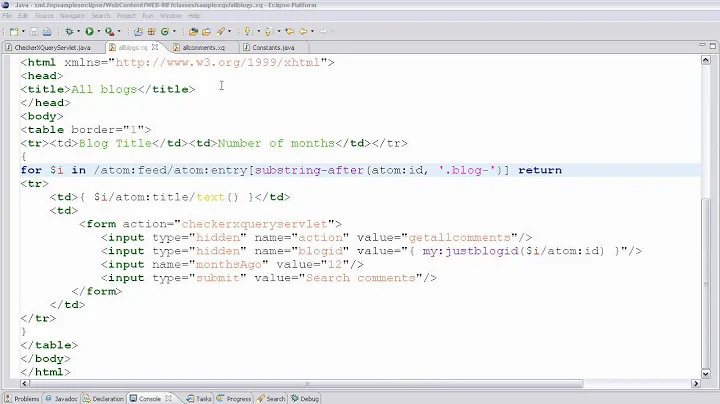Switch to Constants.java editor tab
Viewport: 720px width, 404px height.
(x=273, y=48)
